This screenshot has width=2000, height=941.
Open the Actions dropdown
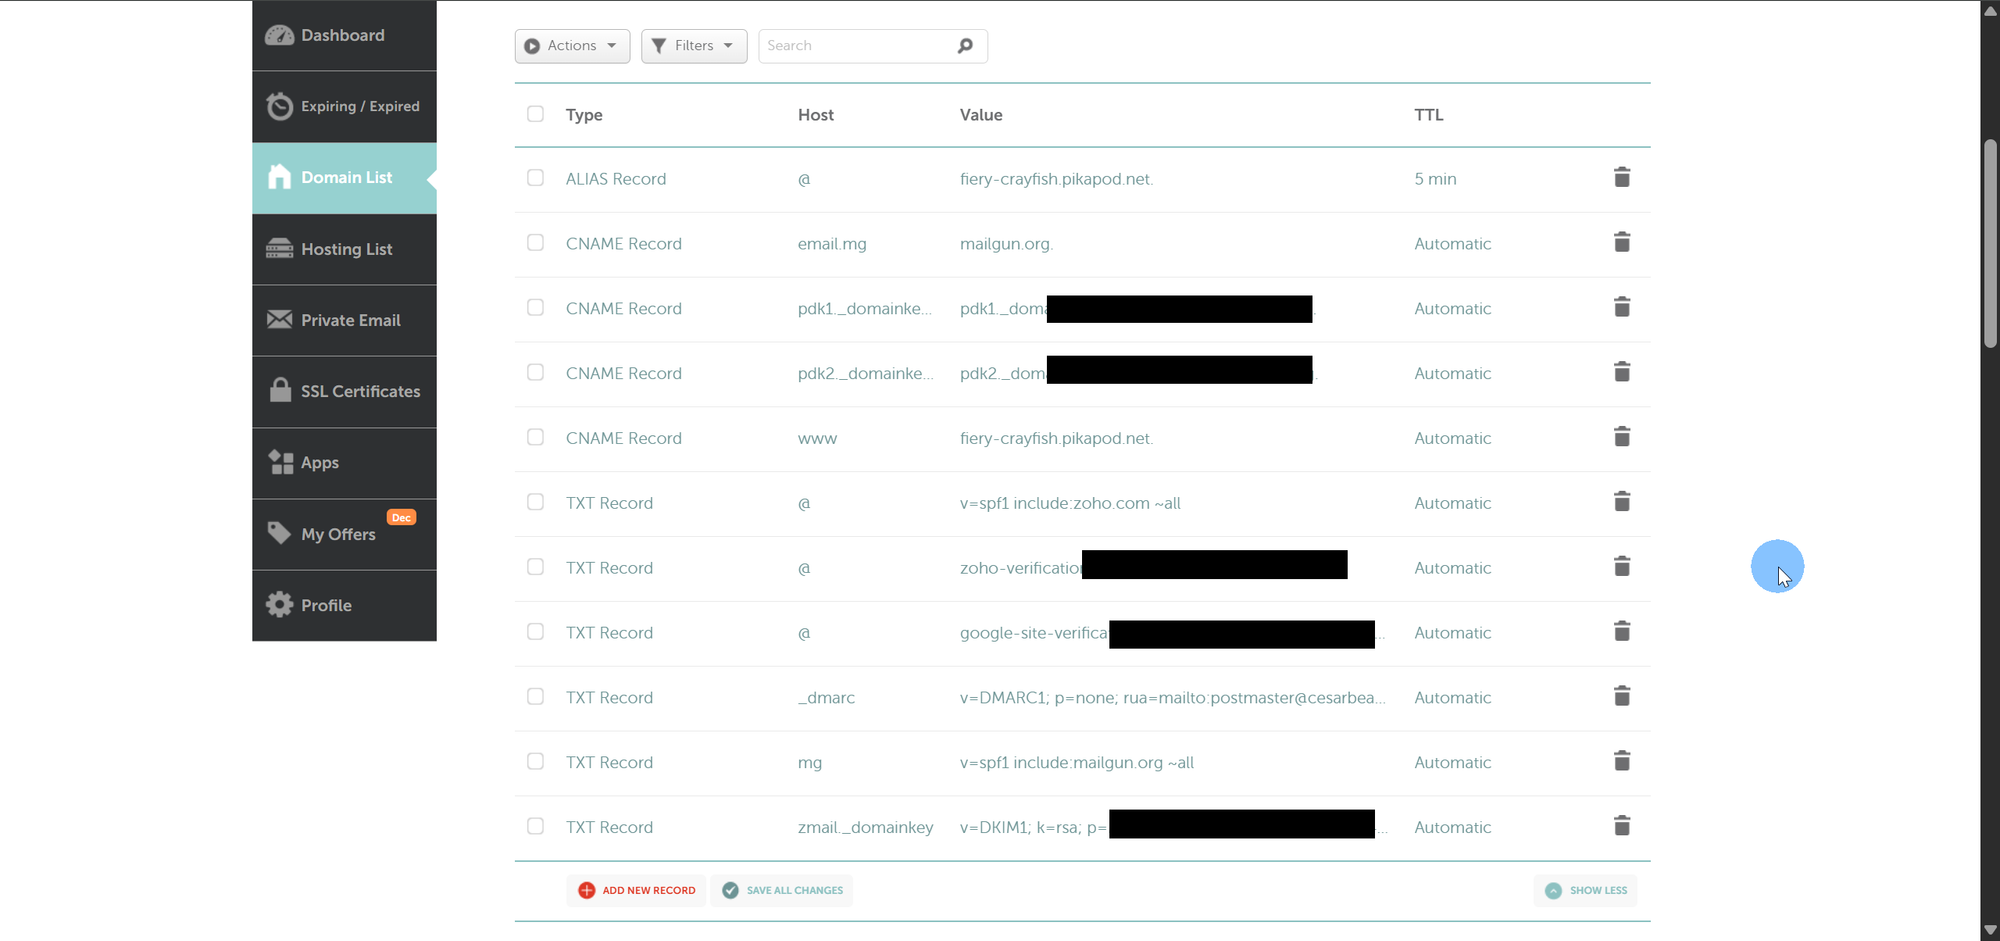coord(571,45)
